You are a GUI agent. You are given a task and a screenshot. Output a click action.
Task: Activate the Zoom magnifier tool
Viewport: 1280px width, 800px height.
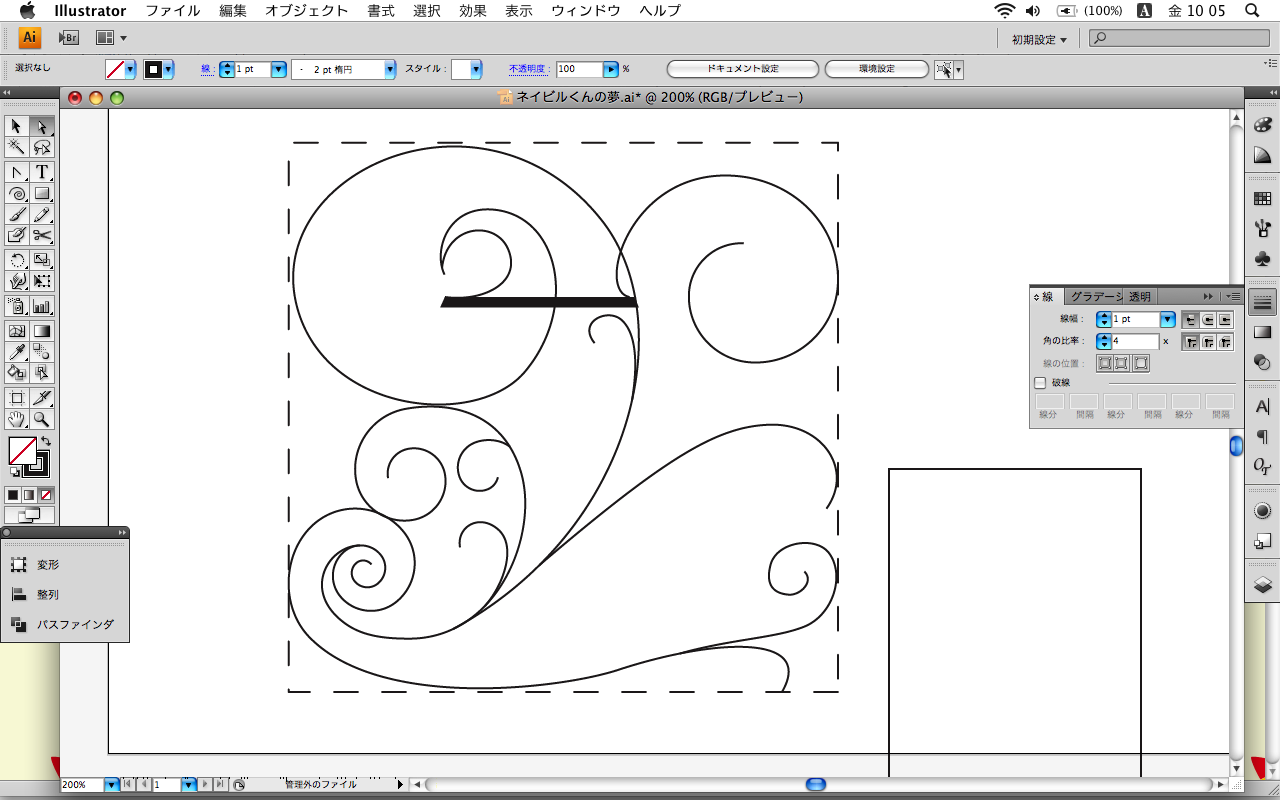42,419
